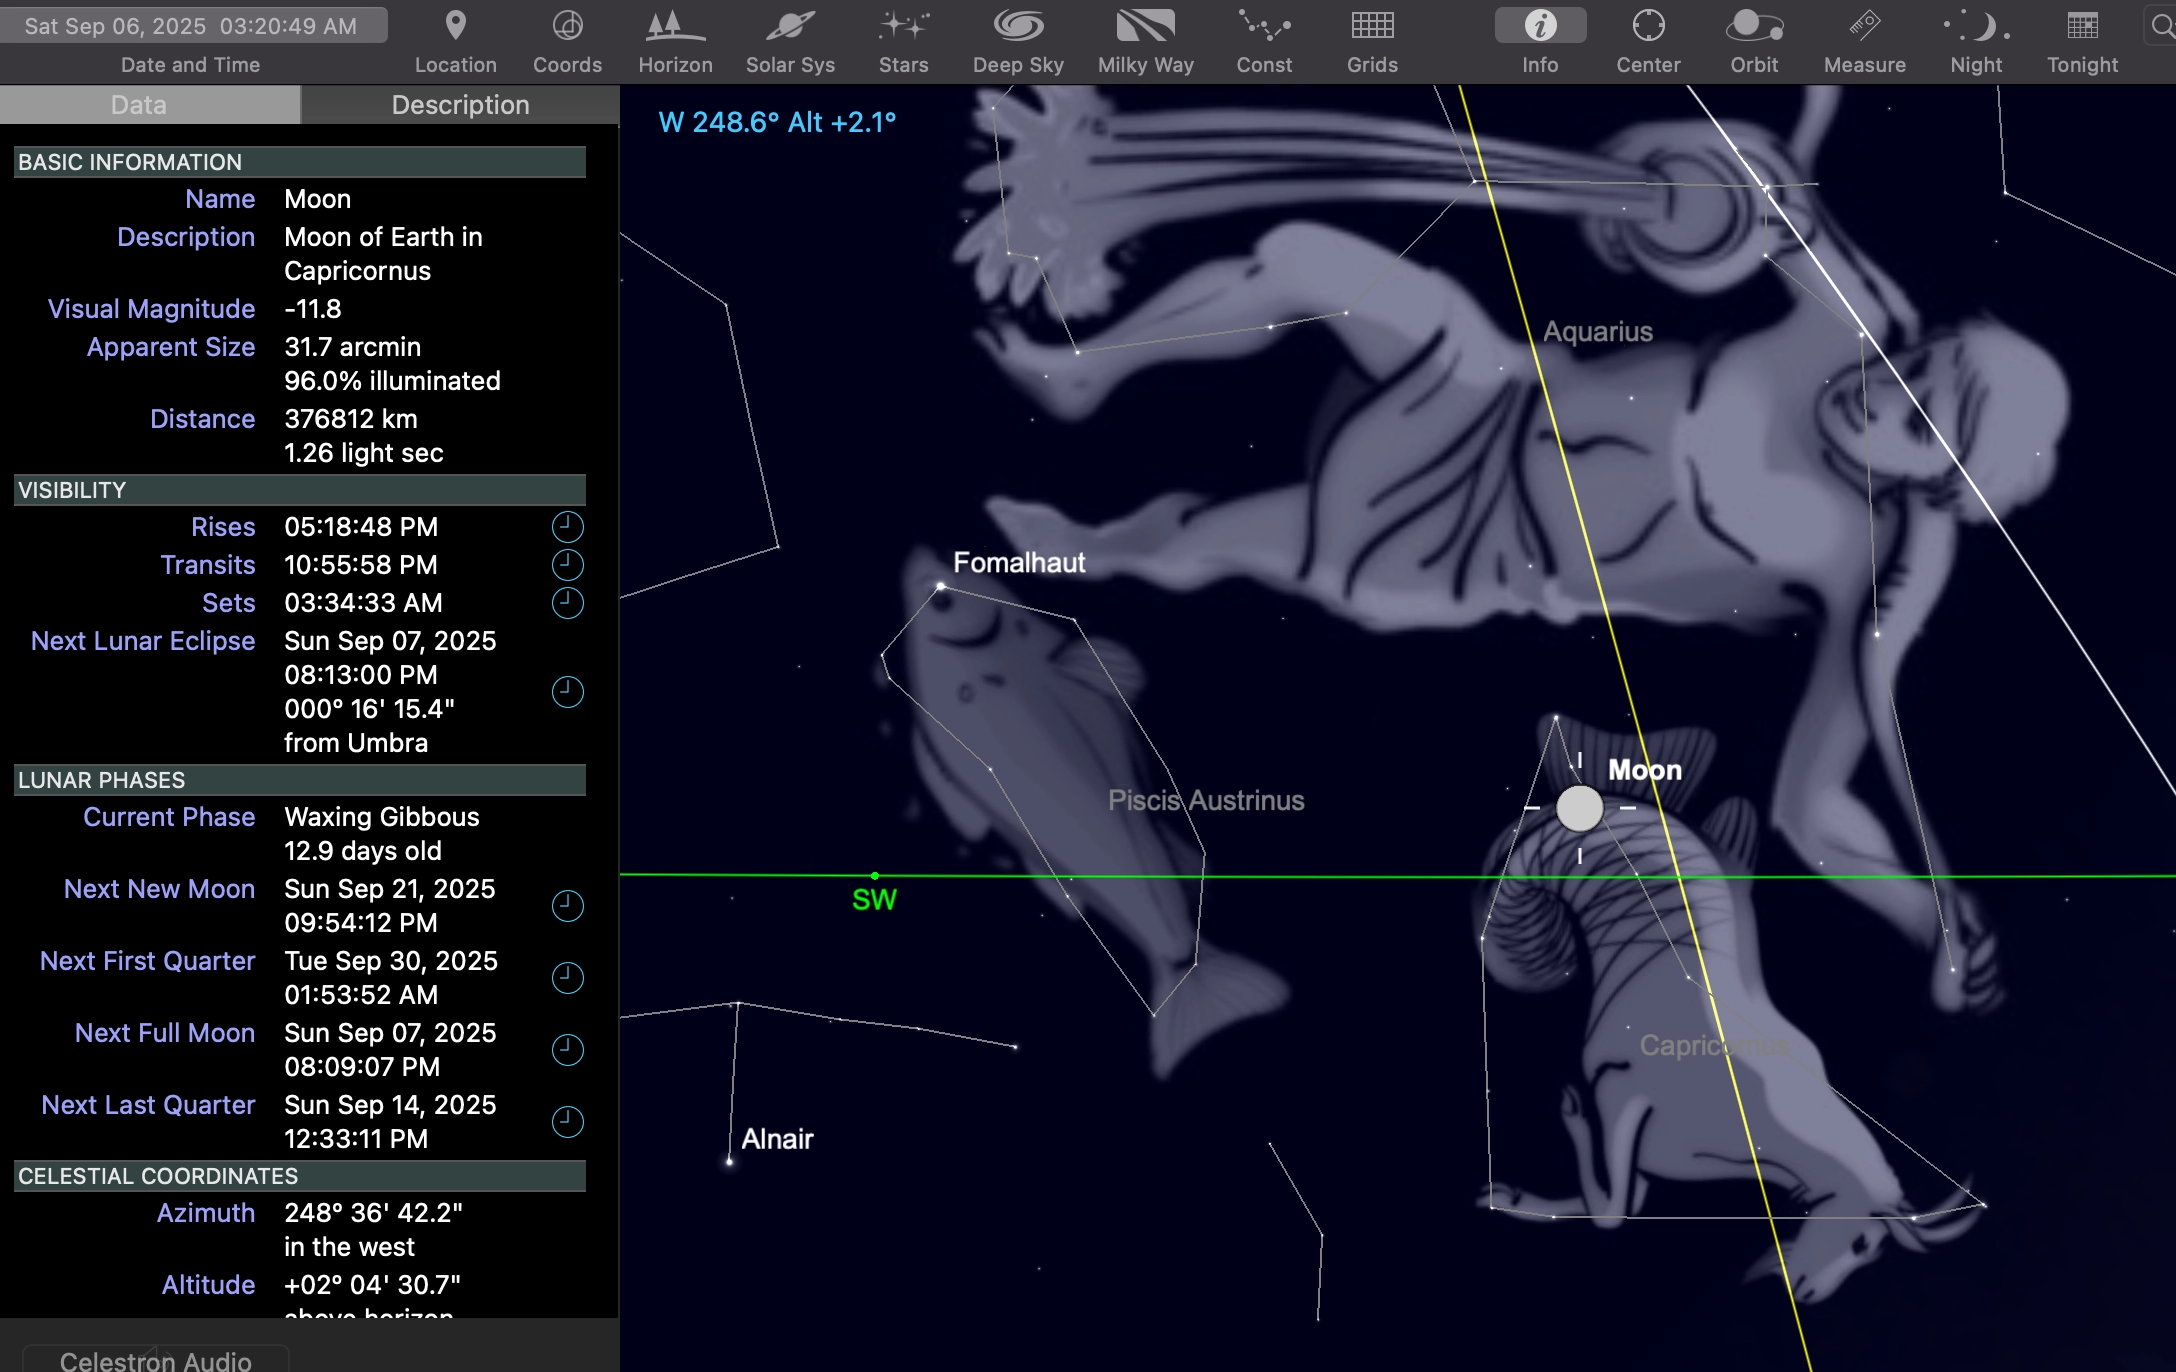
Task: Click the Apparent Size 31.7 arcmin value
Action: 353,347
